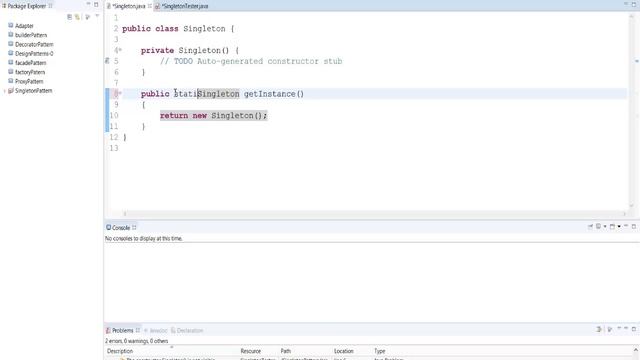640x360 pixels.
Task: Click the SingletonPattern project icon
Action: [11, 91]
